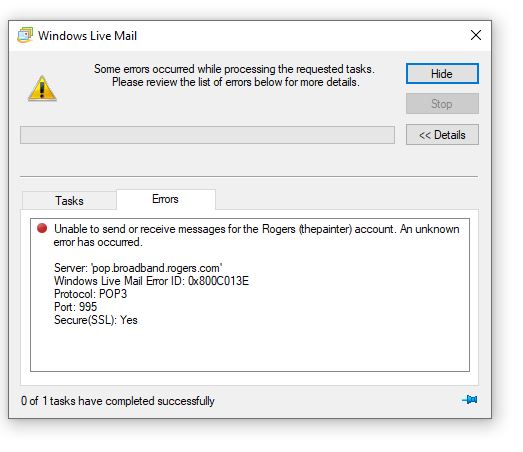Close the Windows Live Mail dialog
Viewport: 523px width, 452px height.
[x=476, y=35]
